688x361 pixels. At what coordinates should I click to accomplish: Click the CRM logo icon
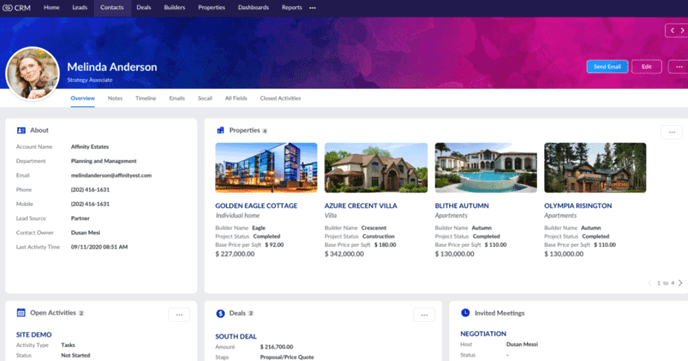[7, 7]
